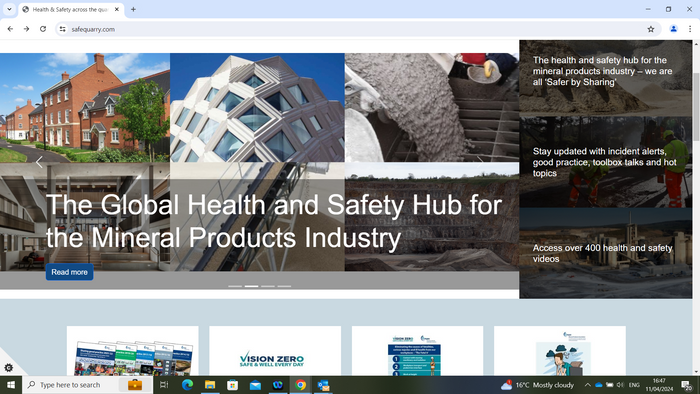This screenshot has height=394, width=700.
Task: Open 'Safer by Sharing' health and safety hub panel
Action: coord(605,78)
